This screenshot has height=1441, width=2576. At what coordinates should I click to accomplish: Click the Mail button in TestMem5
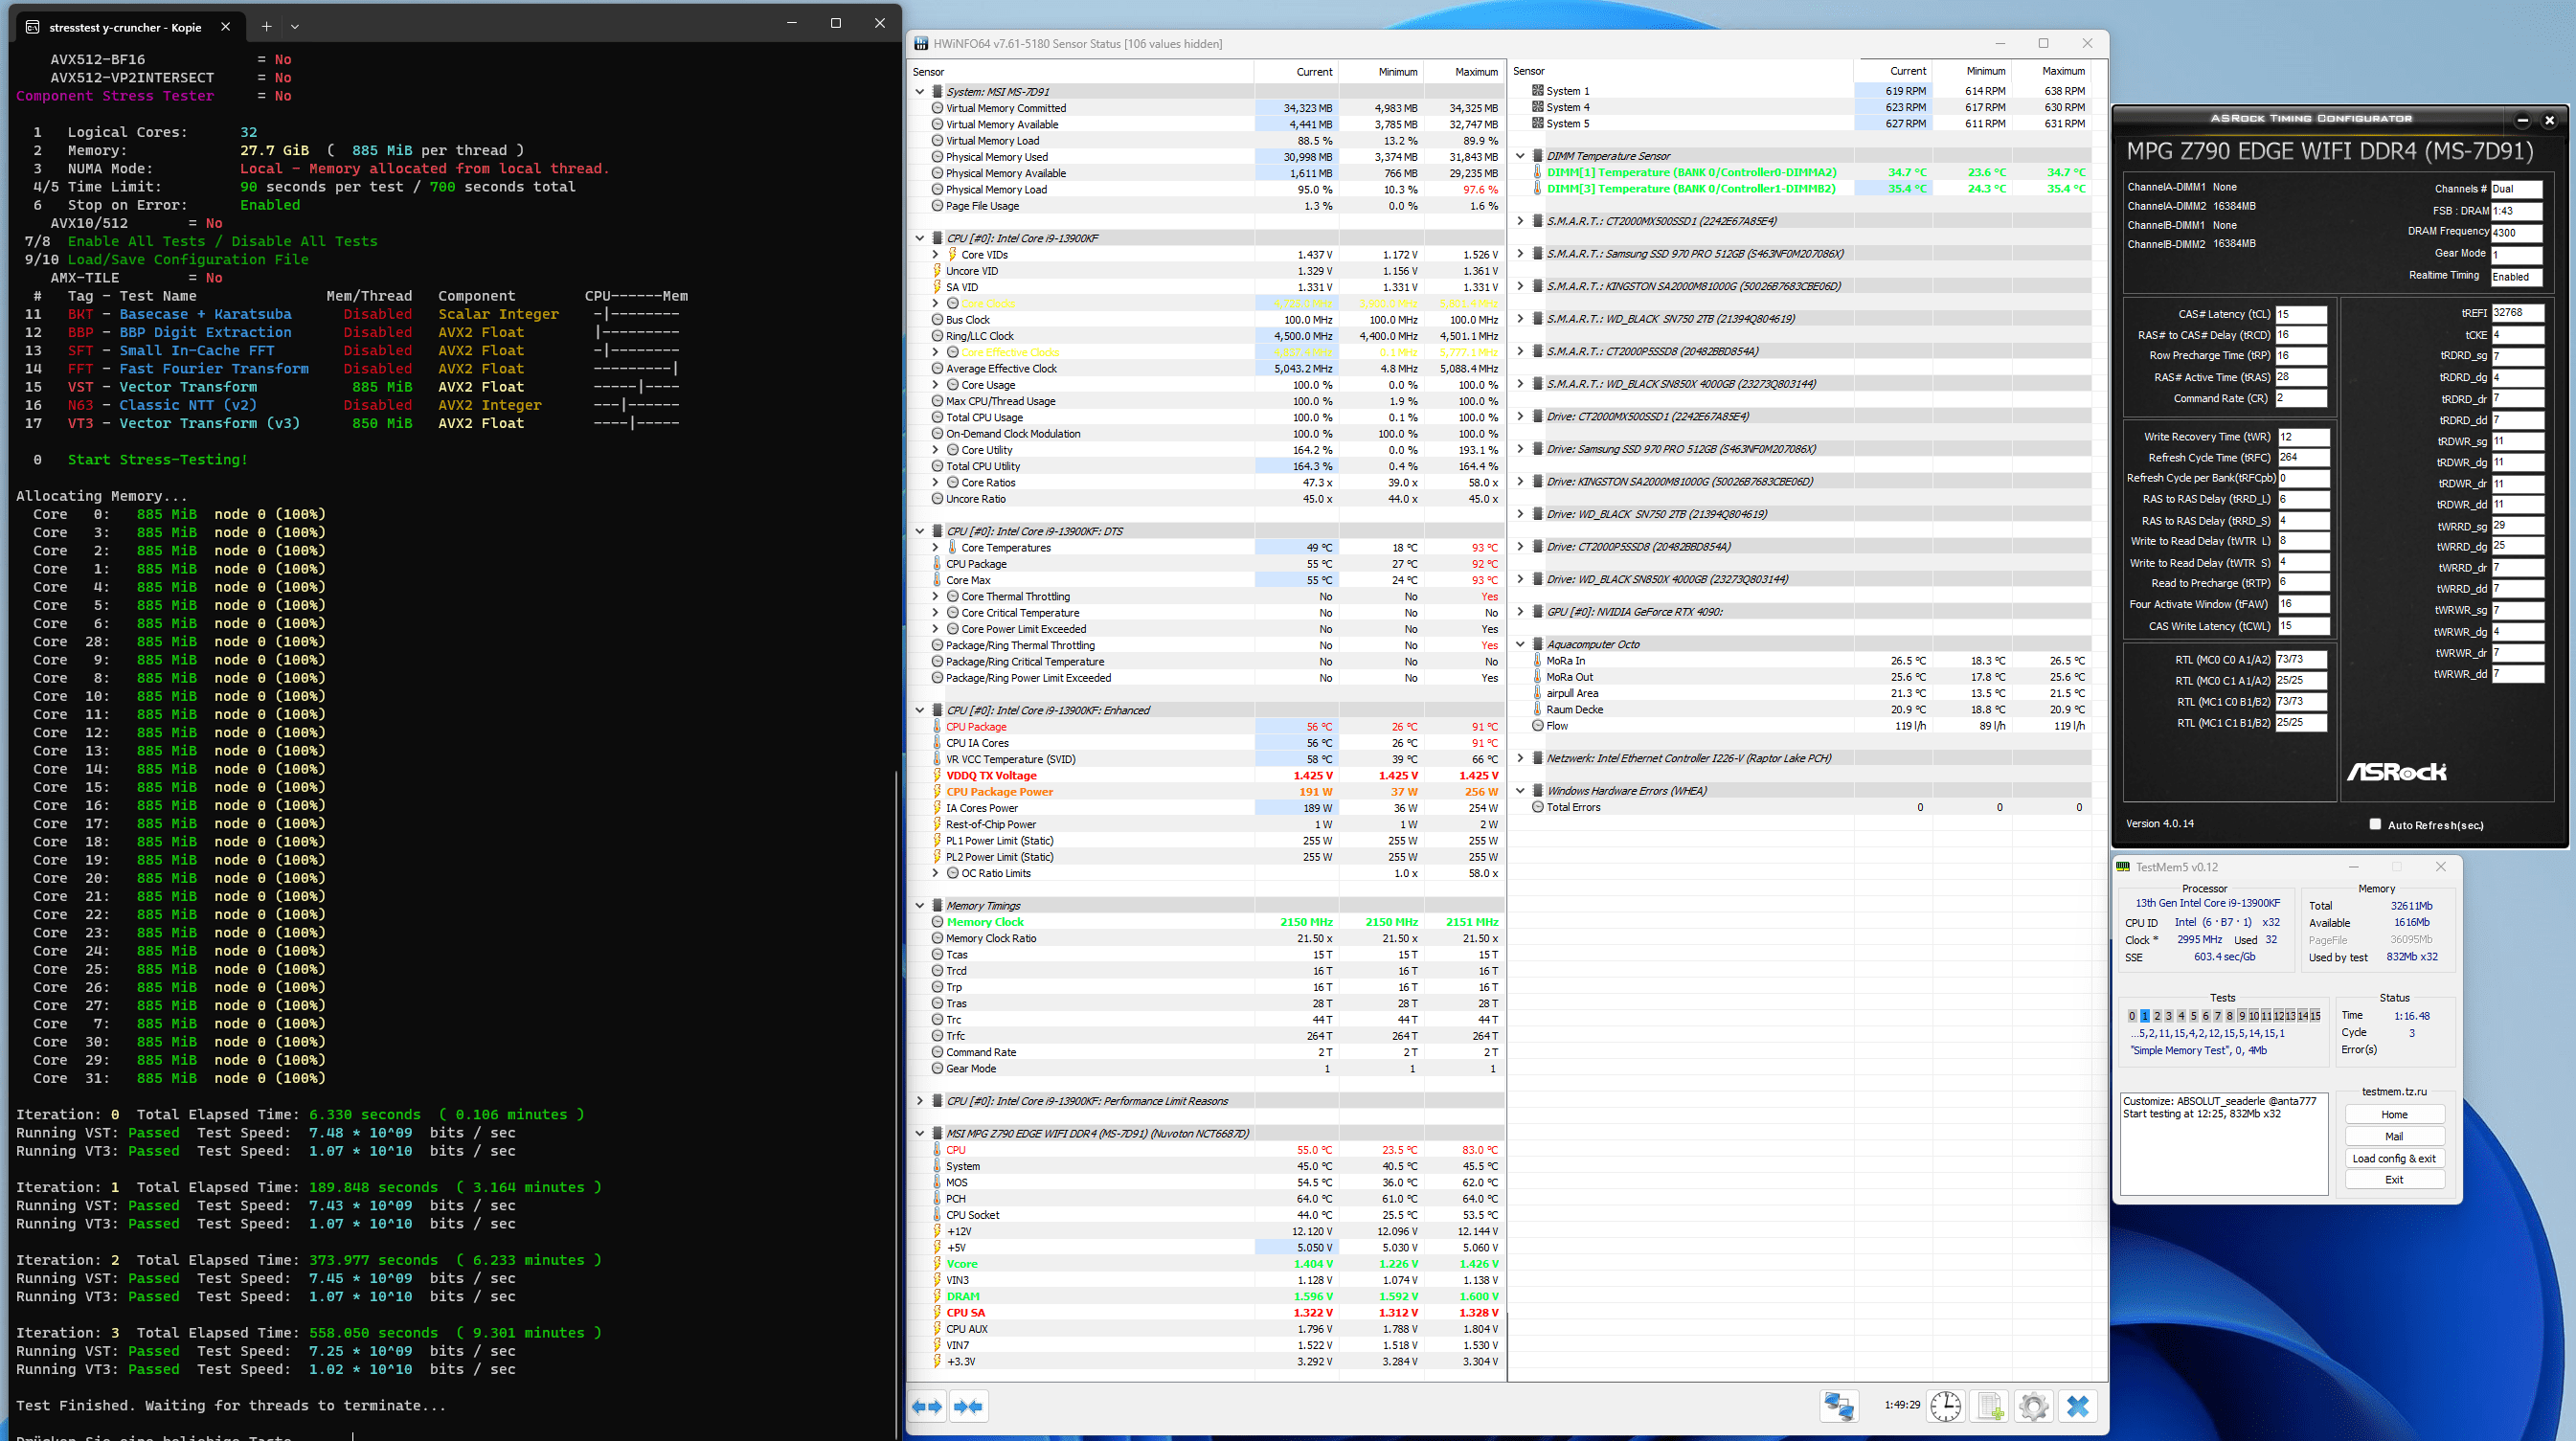point(2394,1137)
